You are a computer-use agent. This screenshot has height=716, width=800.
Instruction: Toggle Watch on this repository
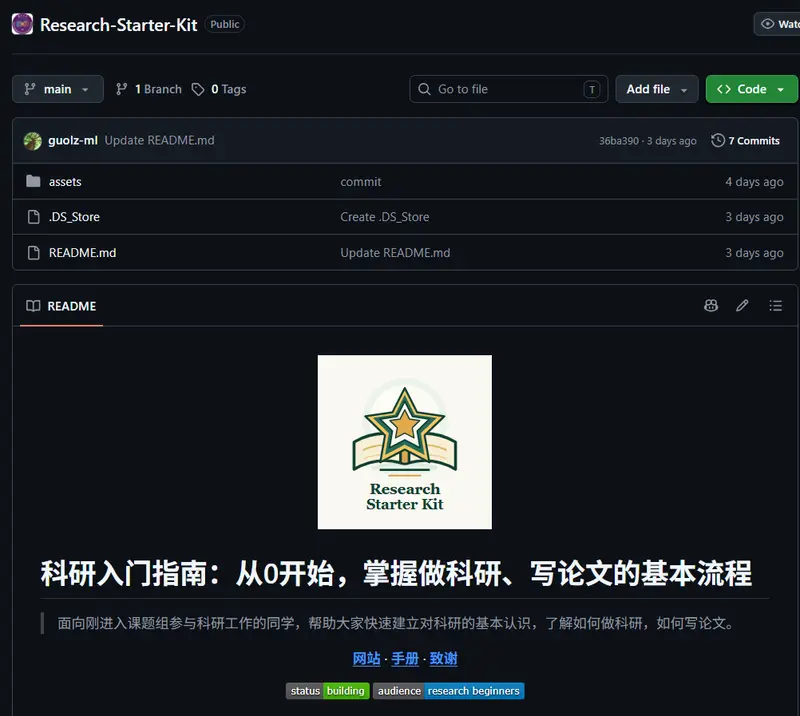(778, 24)
